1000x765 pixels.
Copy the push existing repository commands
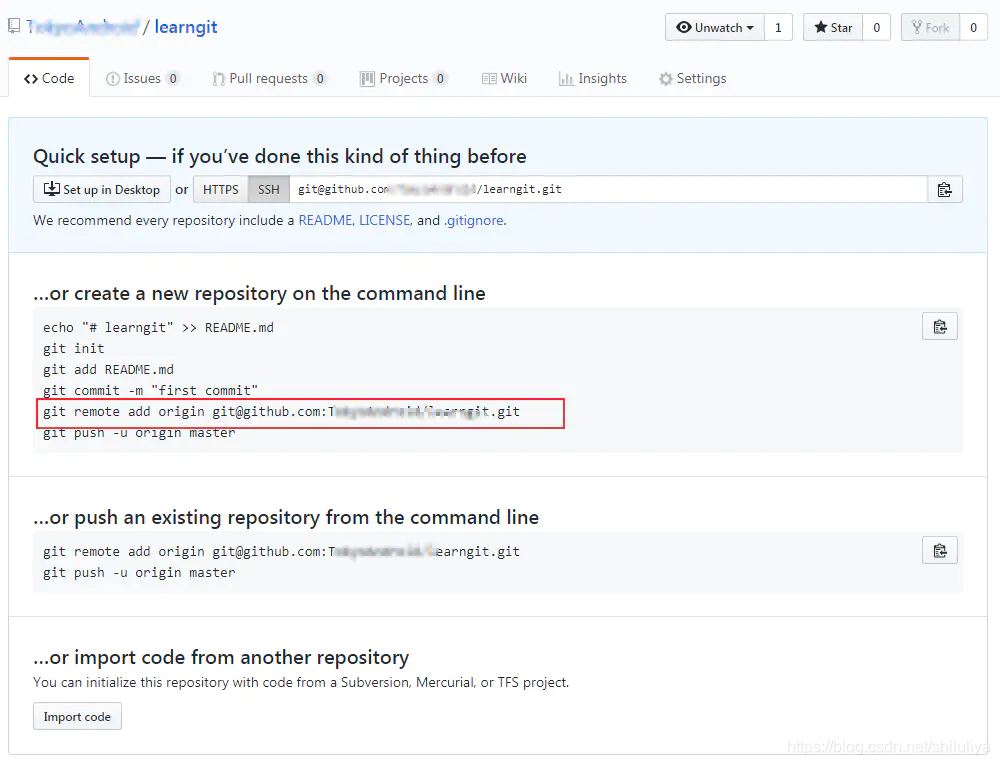pos(939,550)
